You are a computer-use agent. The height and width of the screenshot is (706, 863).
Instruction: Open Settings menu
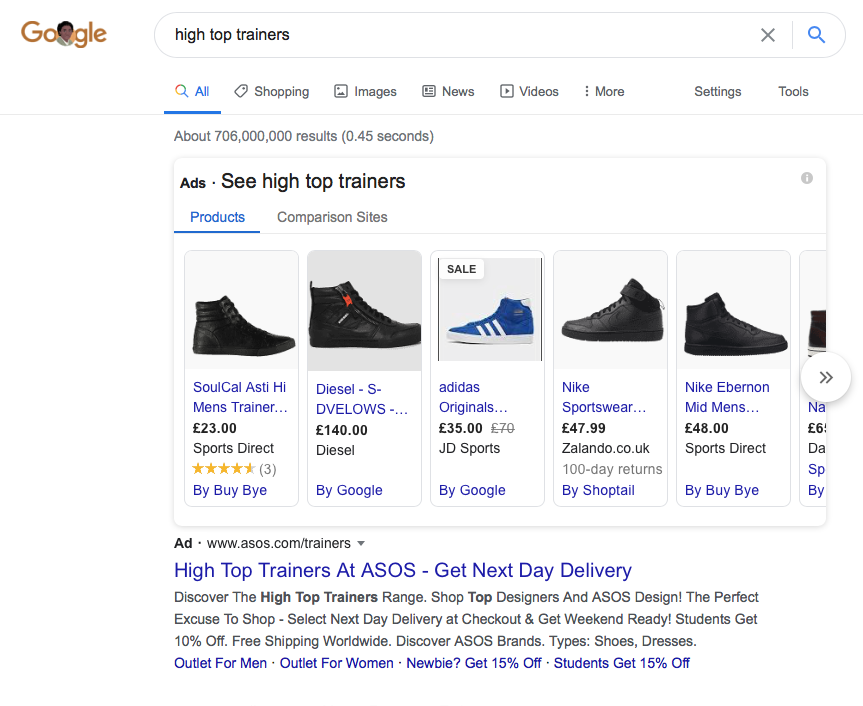[717, 91]
